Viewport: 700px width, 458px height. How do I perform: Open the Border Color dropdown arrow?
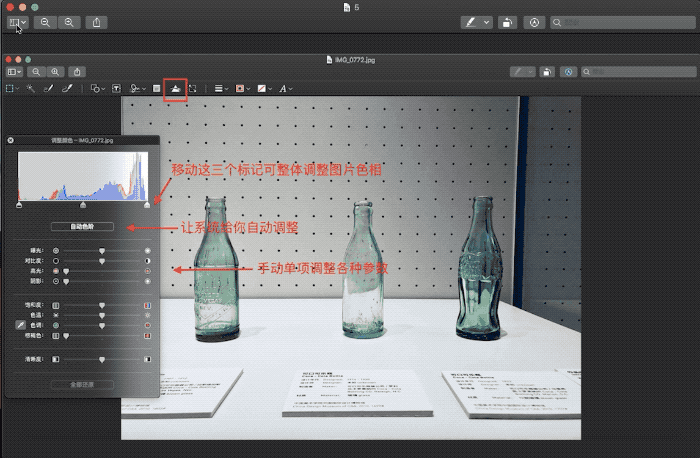tap(248, 89)
